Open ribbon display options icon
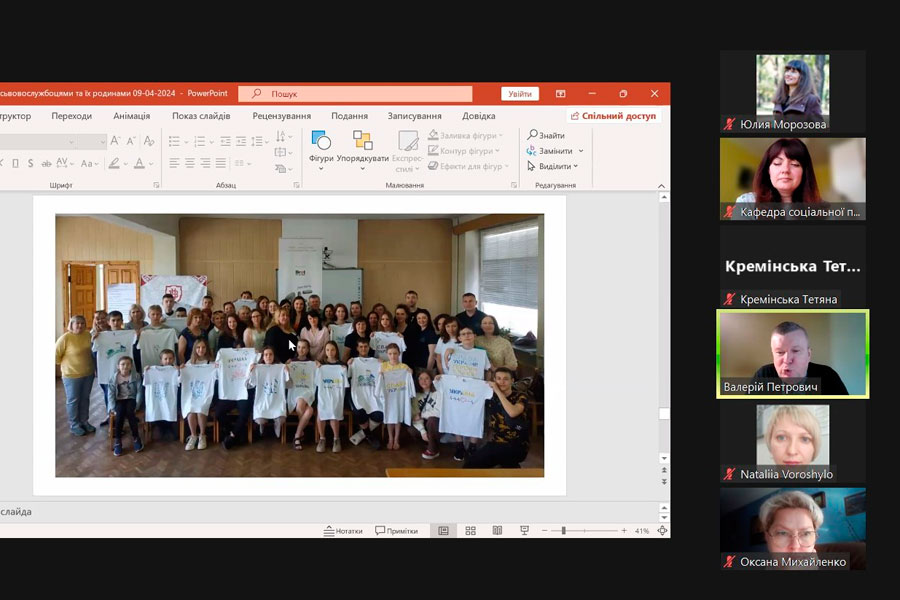This screenshot has width=900, height=600. [x=561, y=94]
